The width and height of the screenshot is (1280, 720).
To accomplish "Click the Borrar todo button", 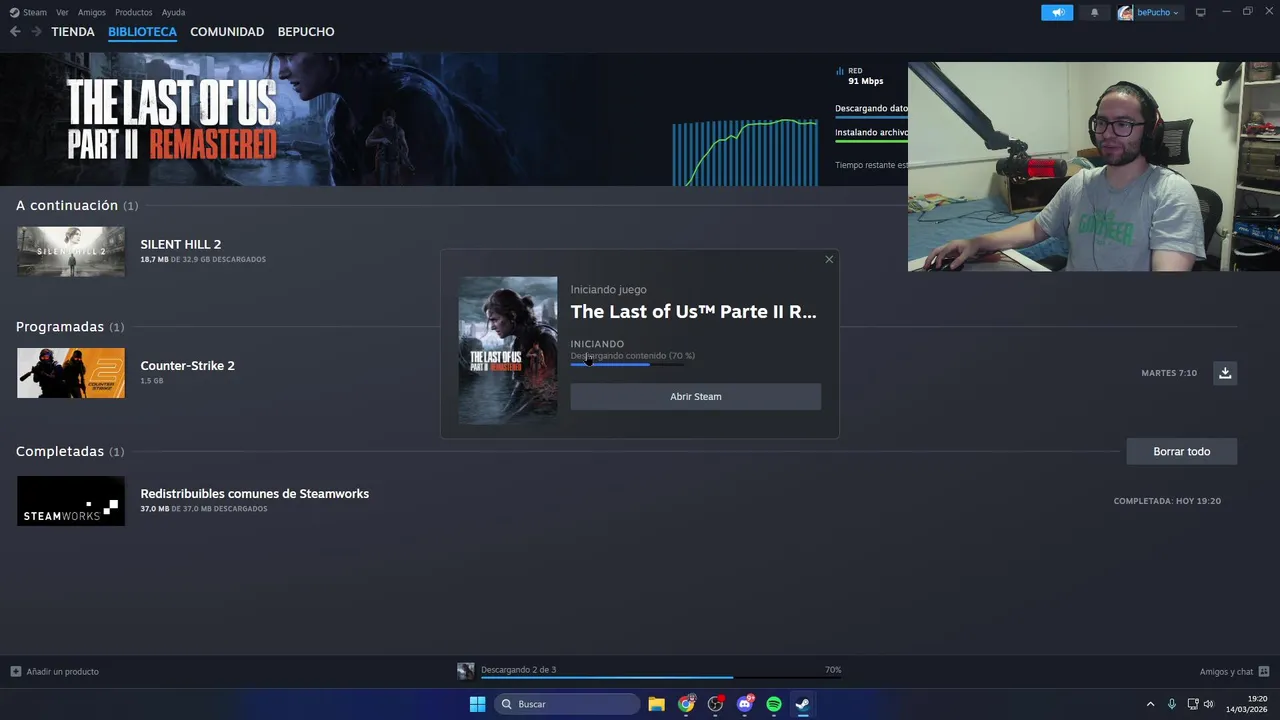I will point(1182,451).
